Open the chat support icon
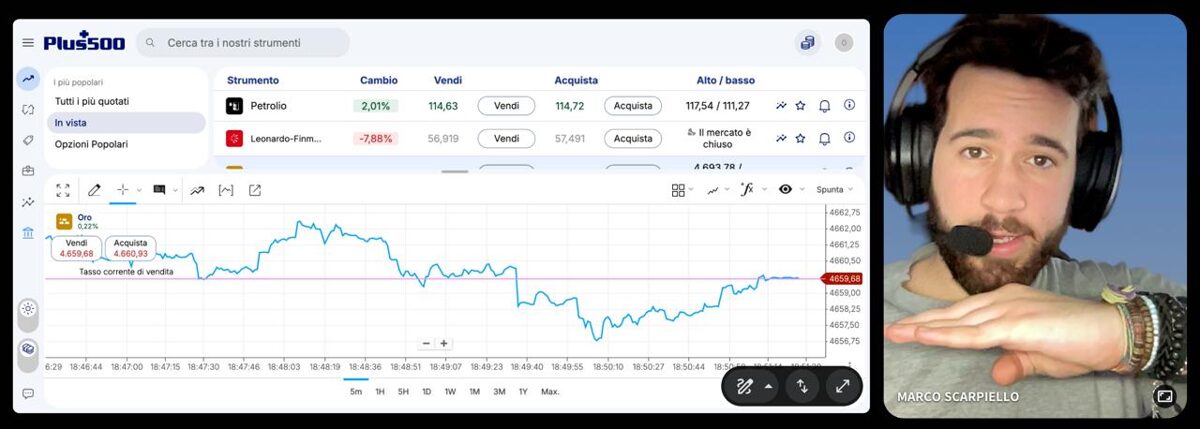 (28, 394)
